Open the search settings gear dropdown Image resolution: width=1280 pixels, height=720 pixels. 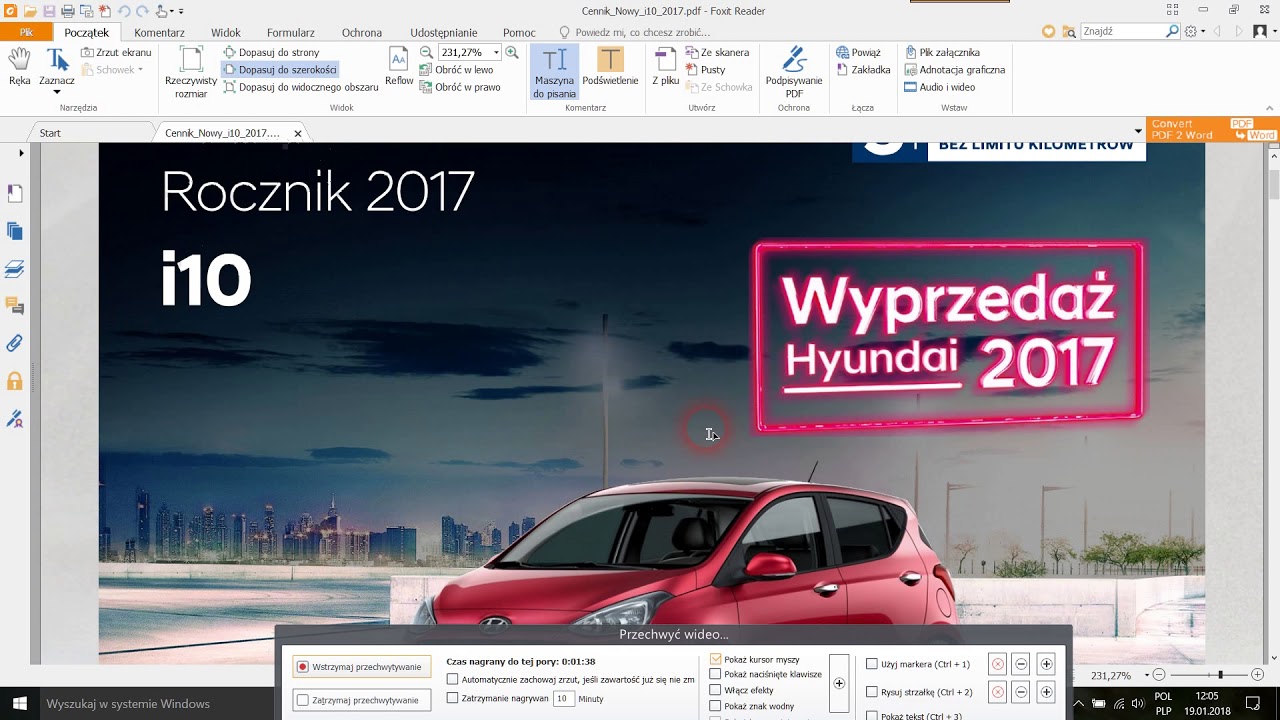point(1194,32)
